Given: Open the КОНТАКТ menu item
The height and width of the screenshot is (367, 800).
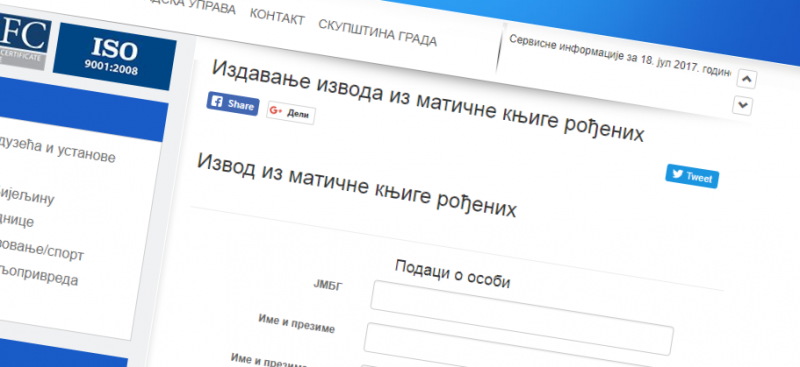Looking at the screenshot, I should [x=277, y=17].
